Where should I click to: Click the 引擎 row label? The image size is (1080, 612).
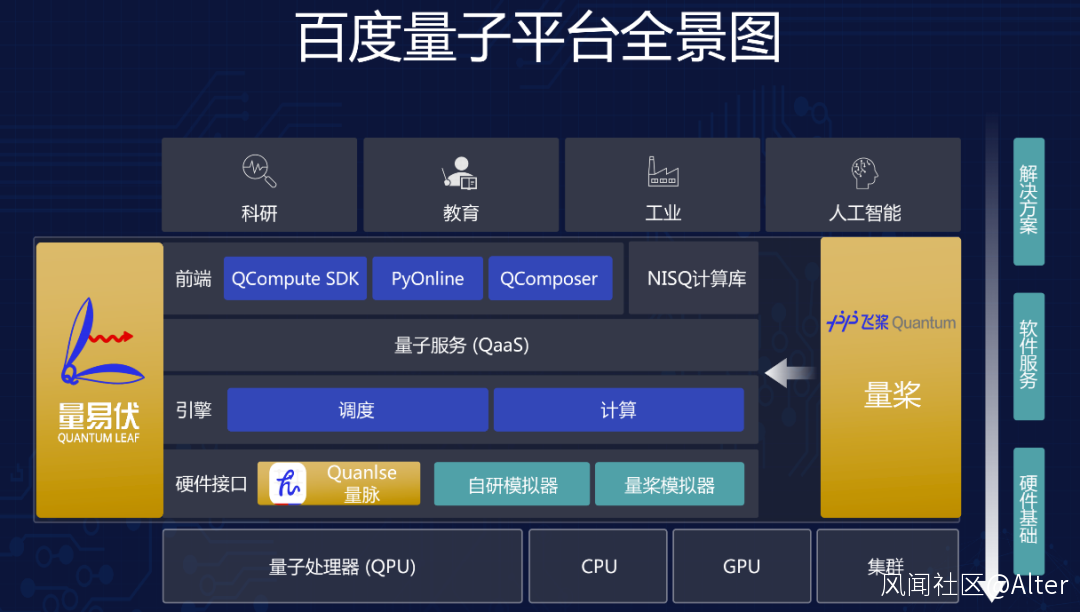tap(193, 410)
